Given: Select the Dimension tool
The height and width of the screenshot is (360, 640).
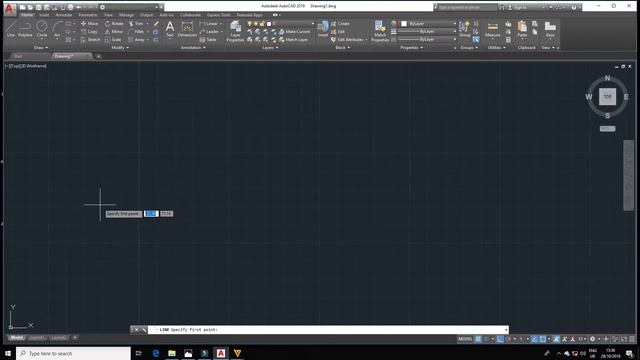Looking at the screenshot, I should click(187, 29).
